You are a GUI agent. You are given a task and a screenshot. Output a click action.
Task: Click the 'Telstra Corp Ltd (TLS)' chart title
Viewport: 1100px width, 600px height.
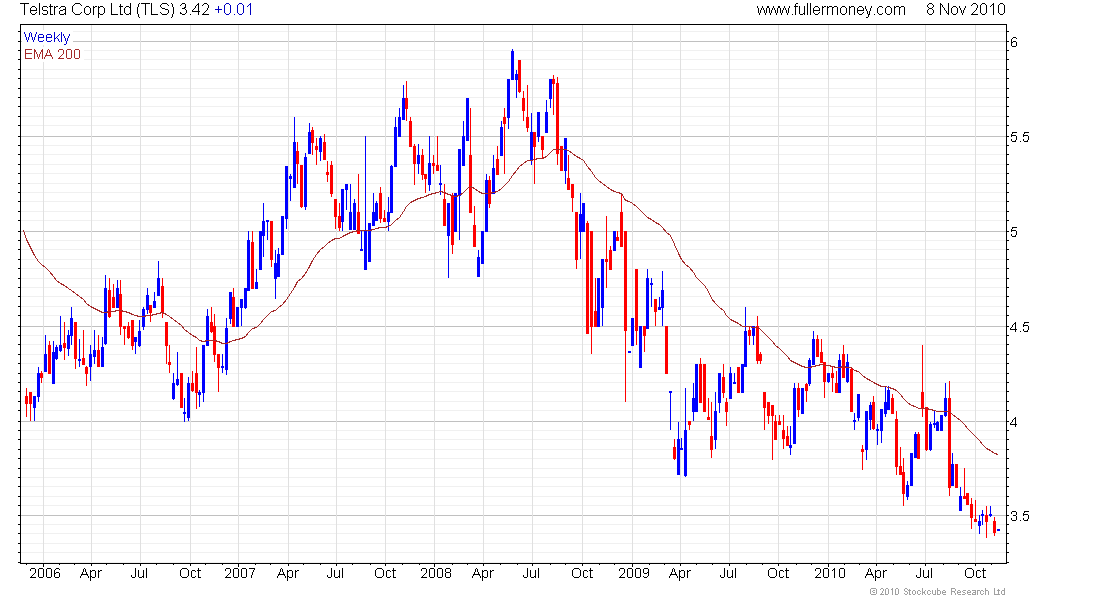coord(98,10)
